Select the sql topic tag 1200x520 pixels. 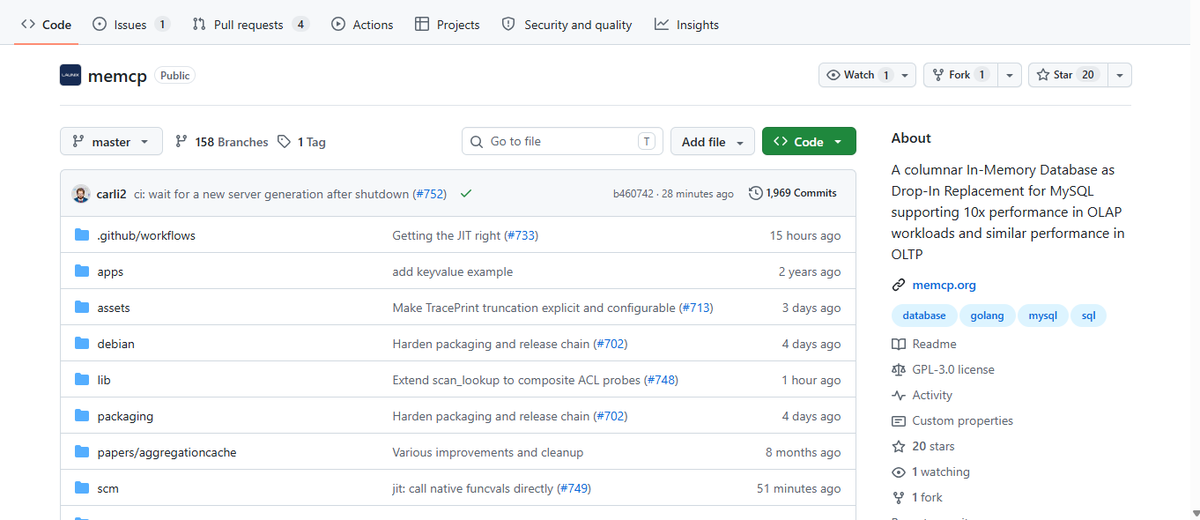[1089, 315]
